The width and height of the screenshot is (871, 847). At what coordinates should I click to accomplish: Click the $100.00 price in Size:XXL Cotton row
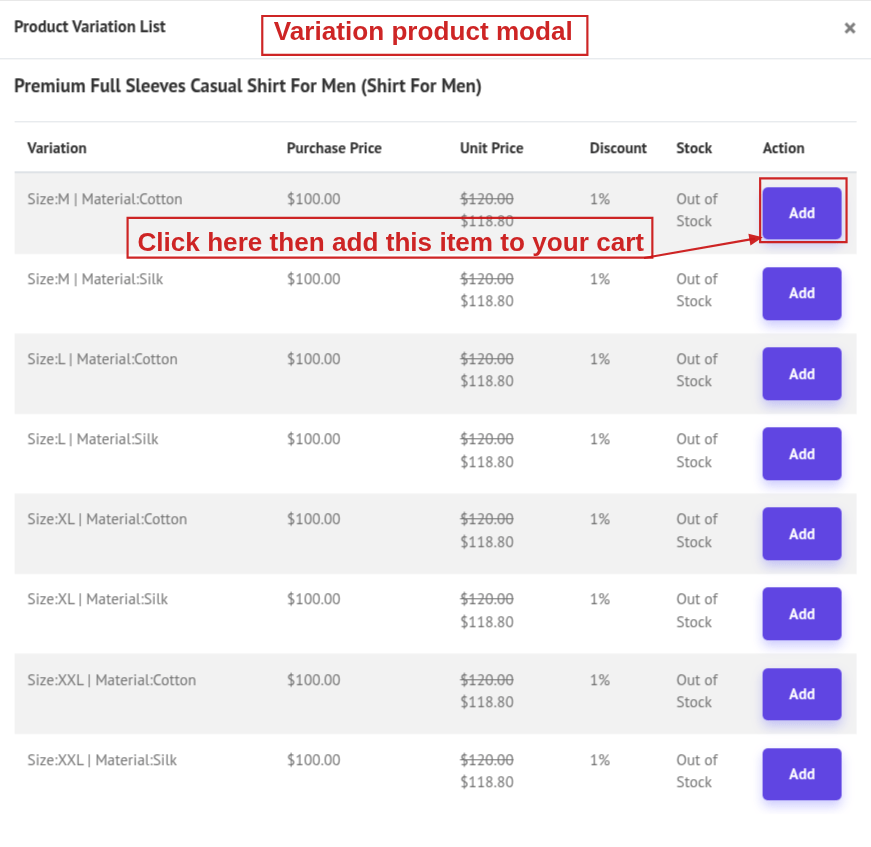tap(313, 680)
